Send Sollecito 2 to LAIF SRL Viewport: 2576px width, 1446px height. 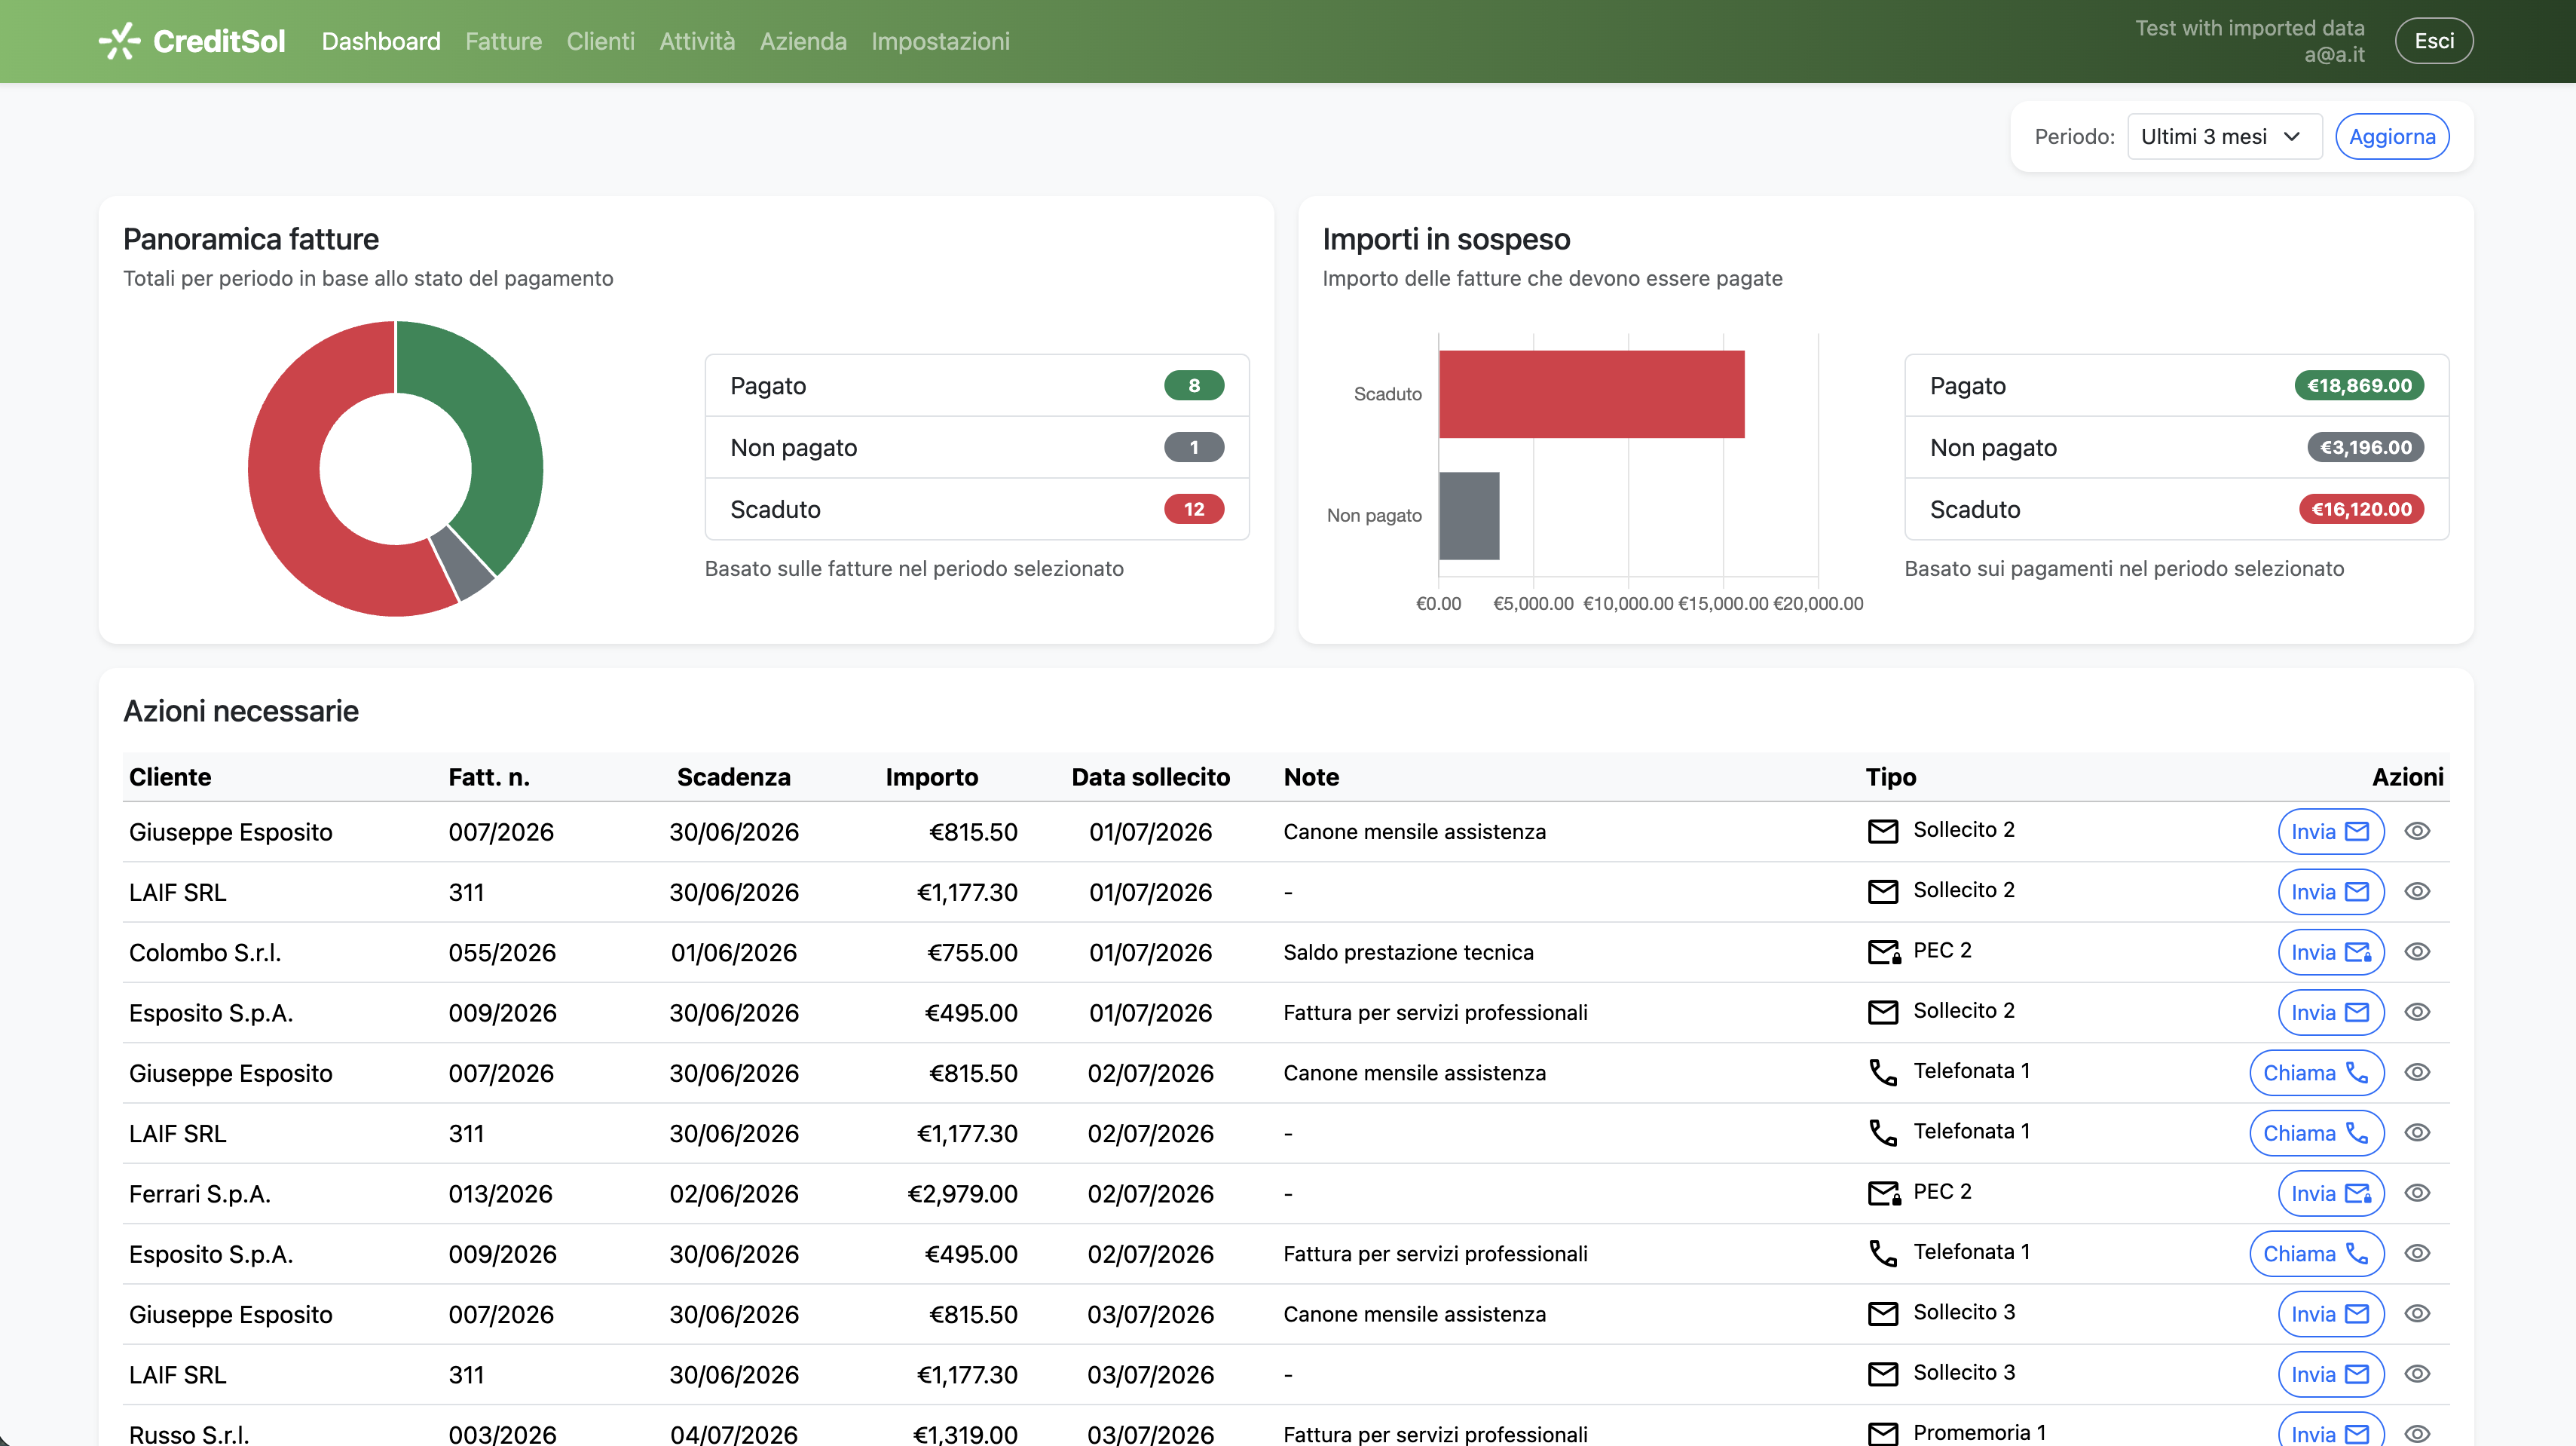pyautogui.click(x=2330, y=891)
